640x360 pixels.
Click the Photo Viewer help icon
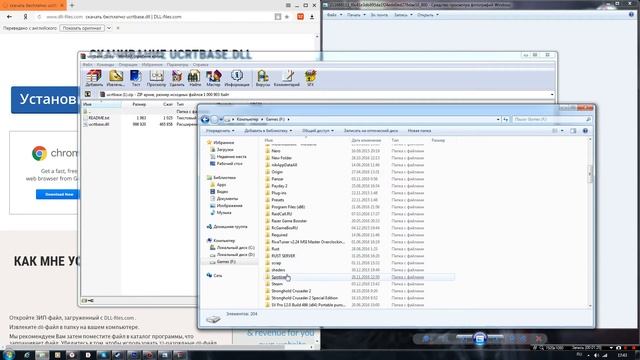(631, 15)
